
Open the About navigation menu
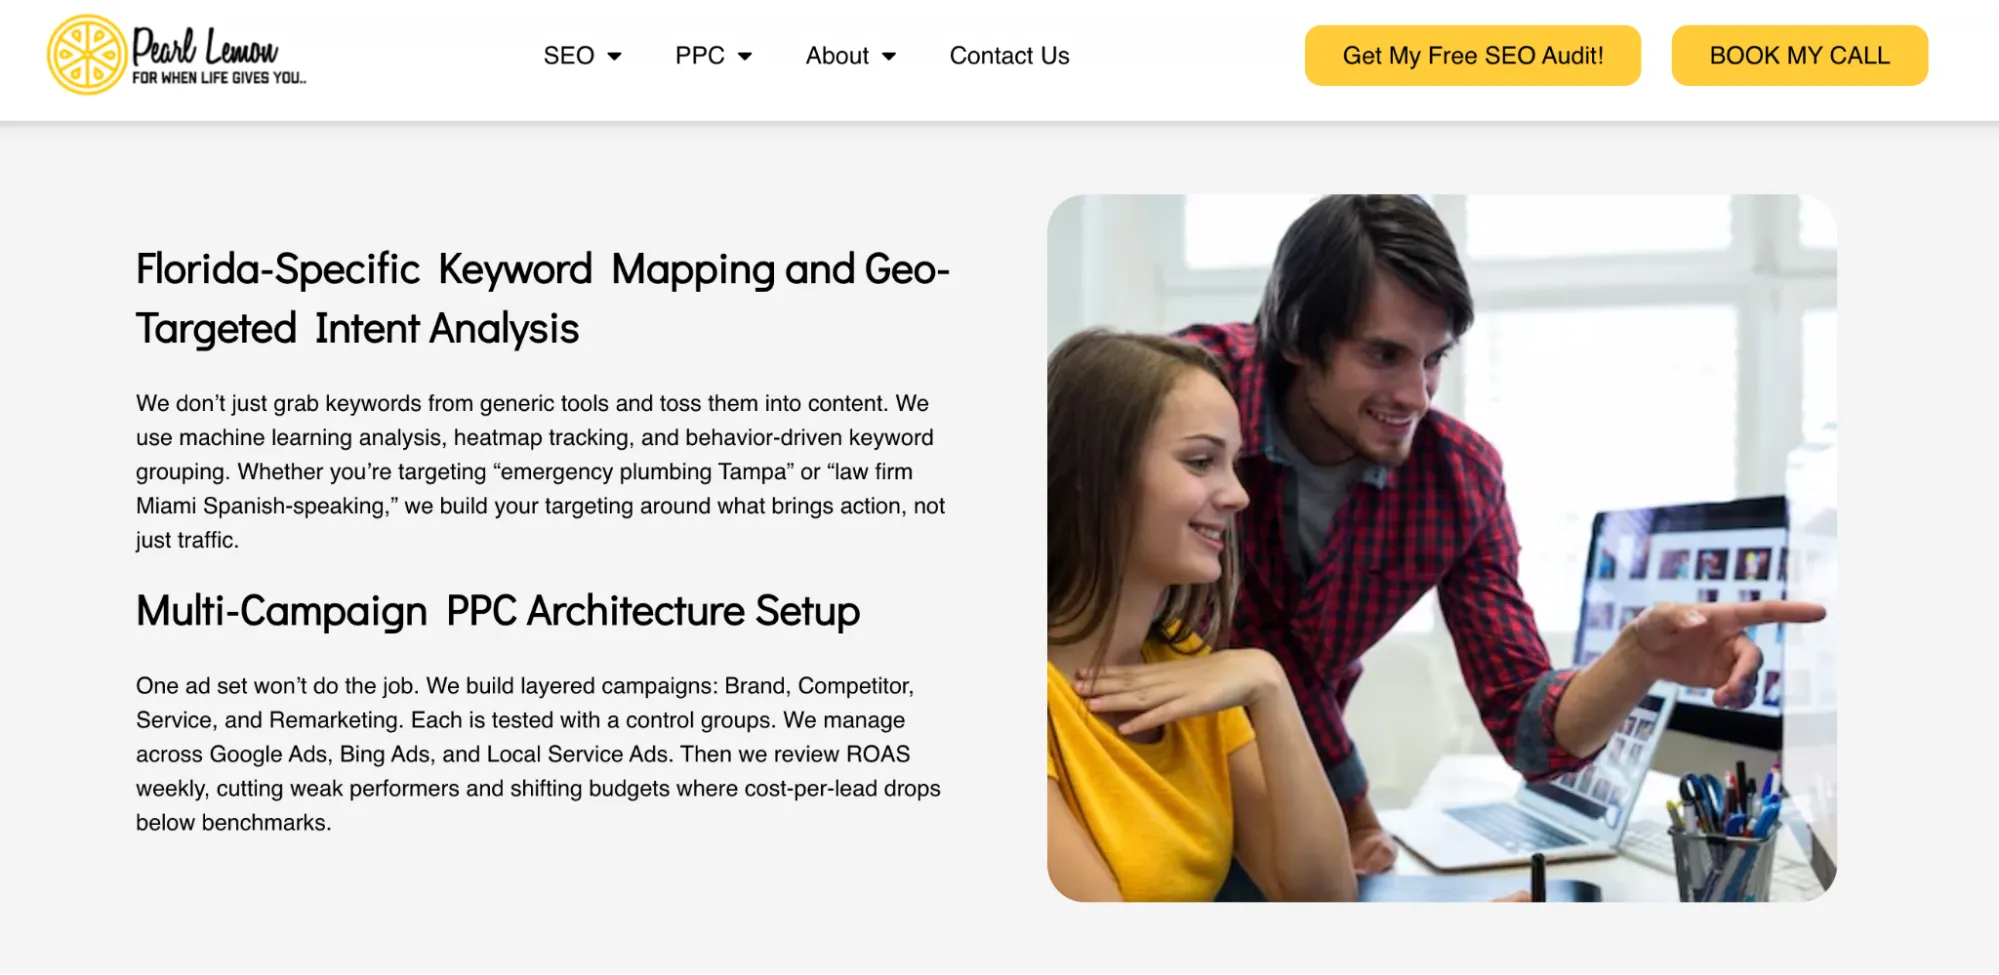tap(836, 56)
